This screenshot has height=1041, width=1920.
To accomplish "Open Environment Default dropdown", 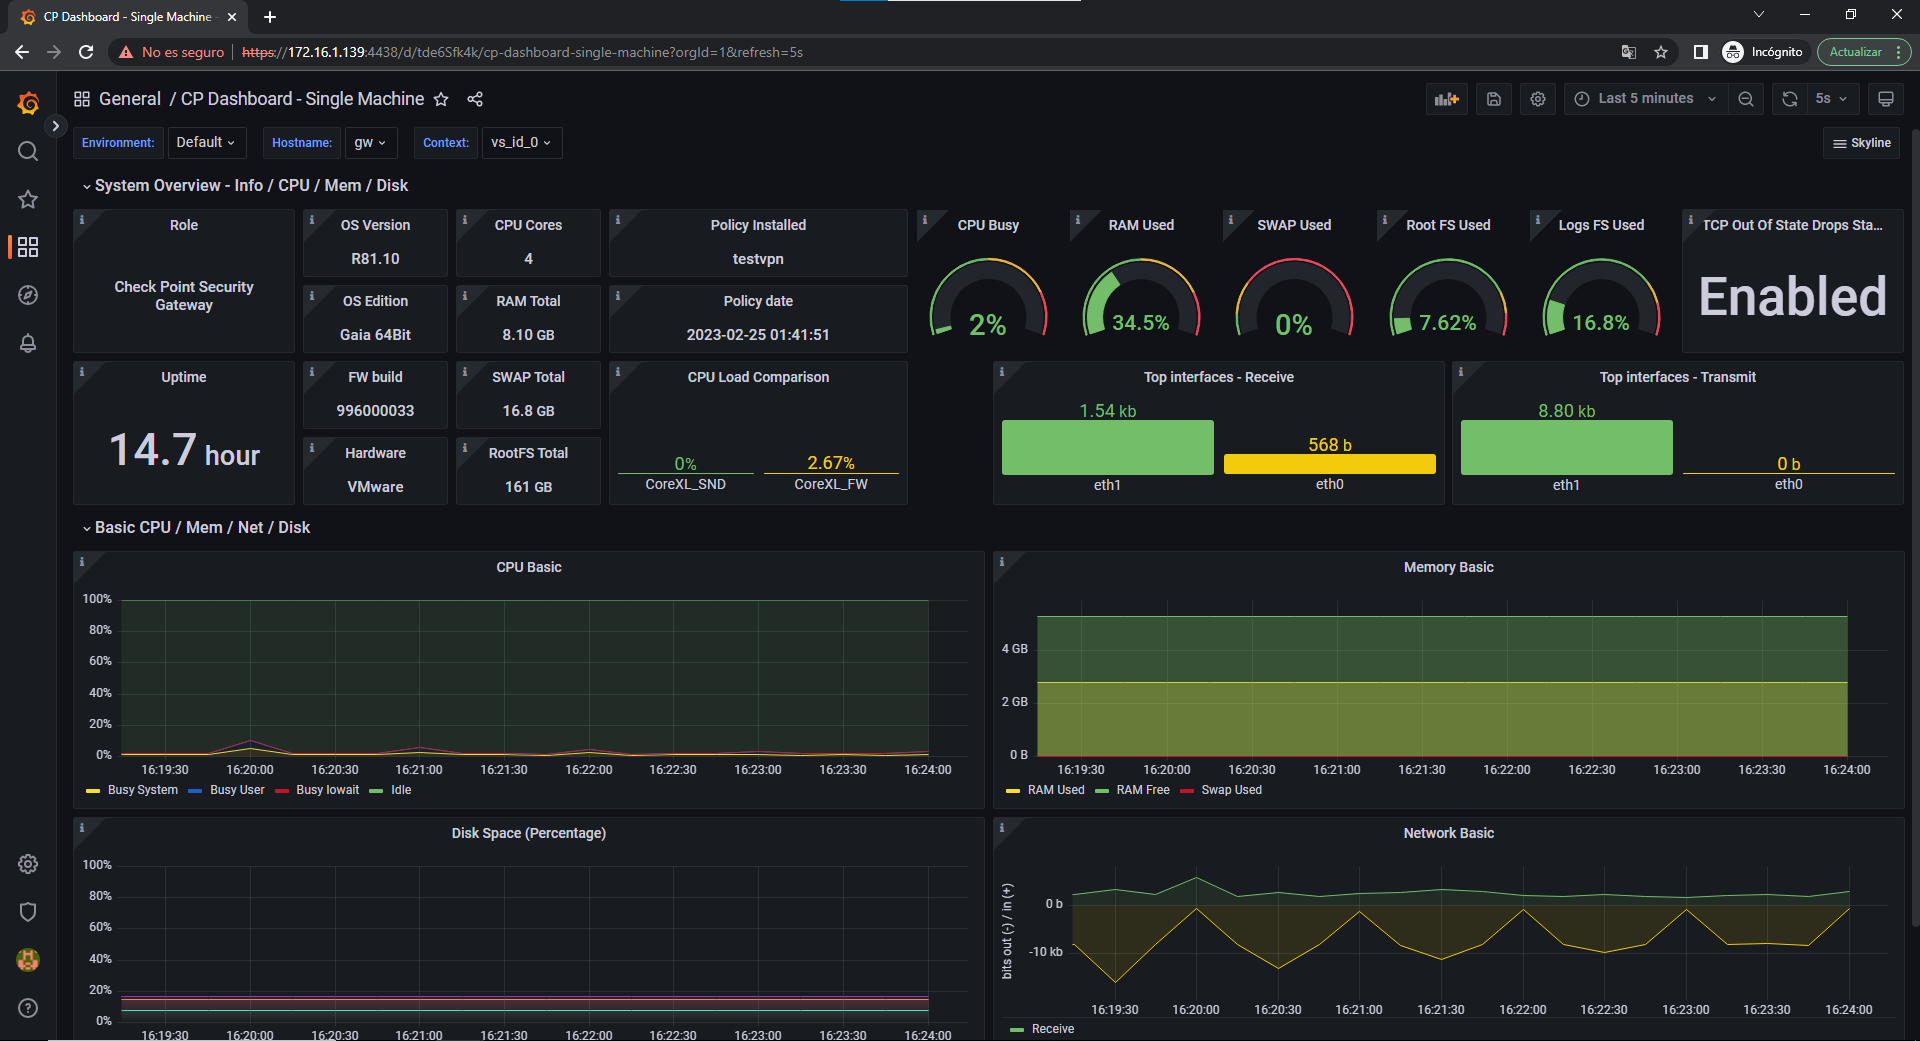I will 206,143.
